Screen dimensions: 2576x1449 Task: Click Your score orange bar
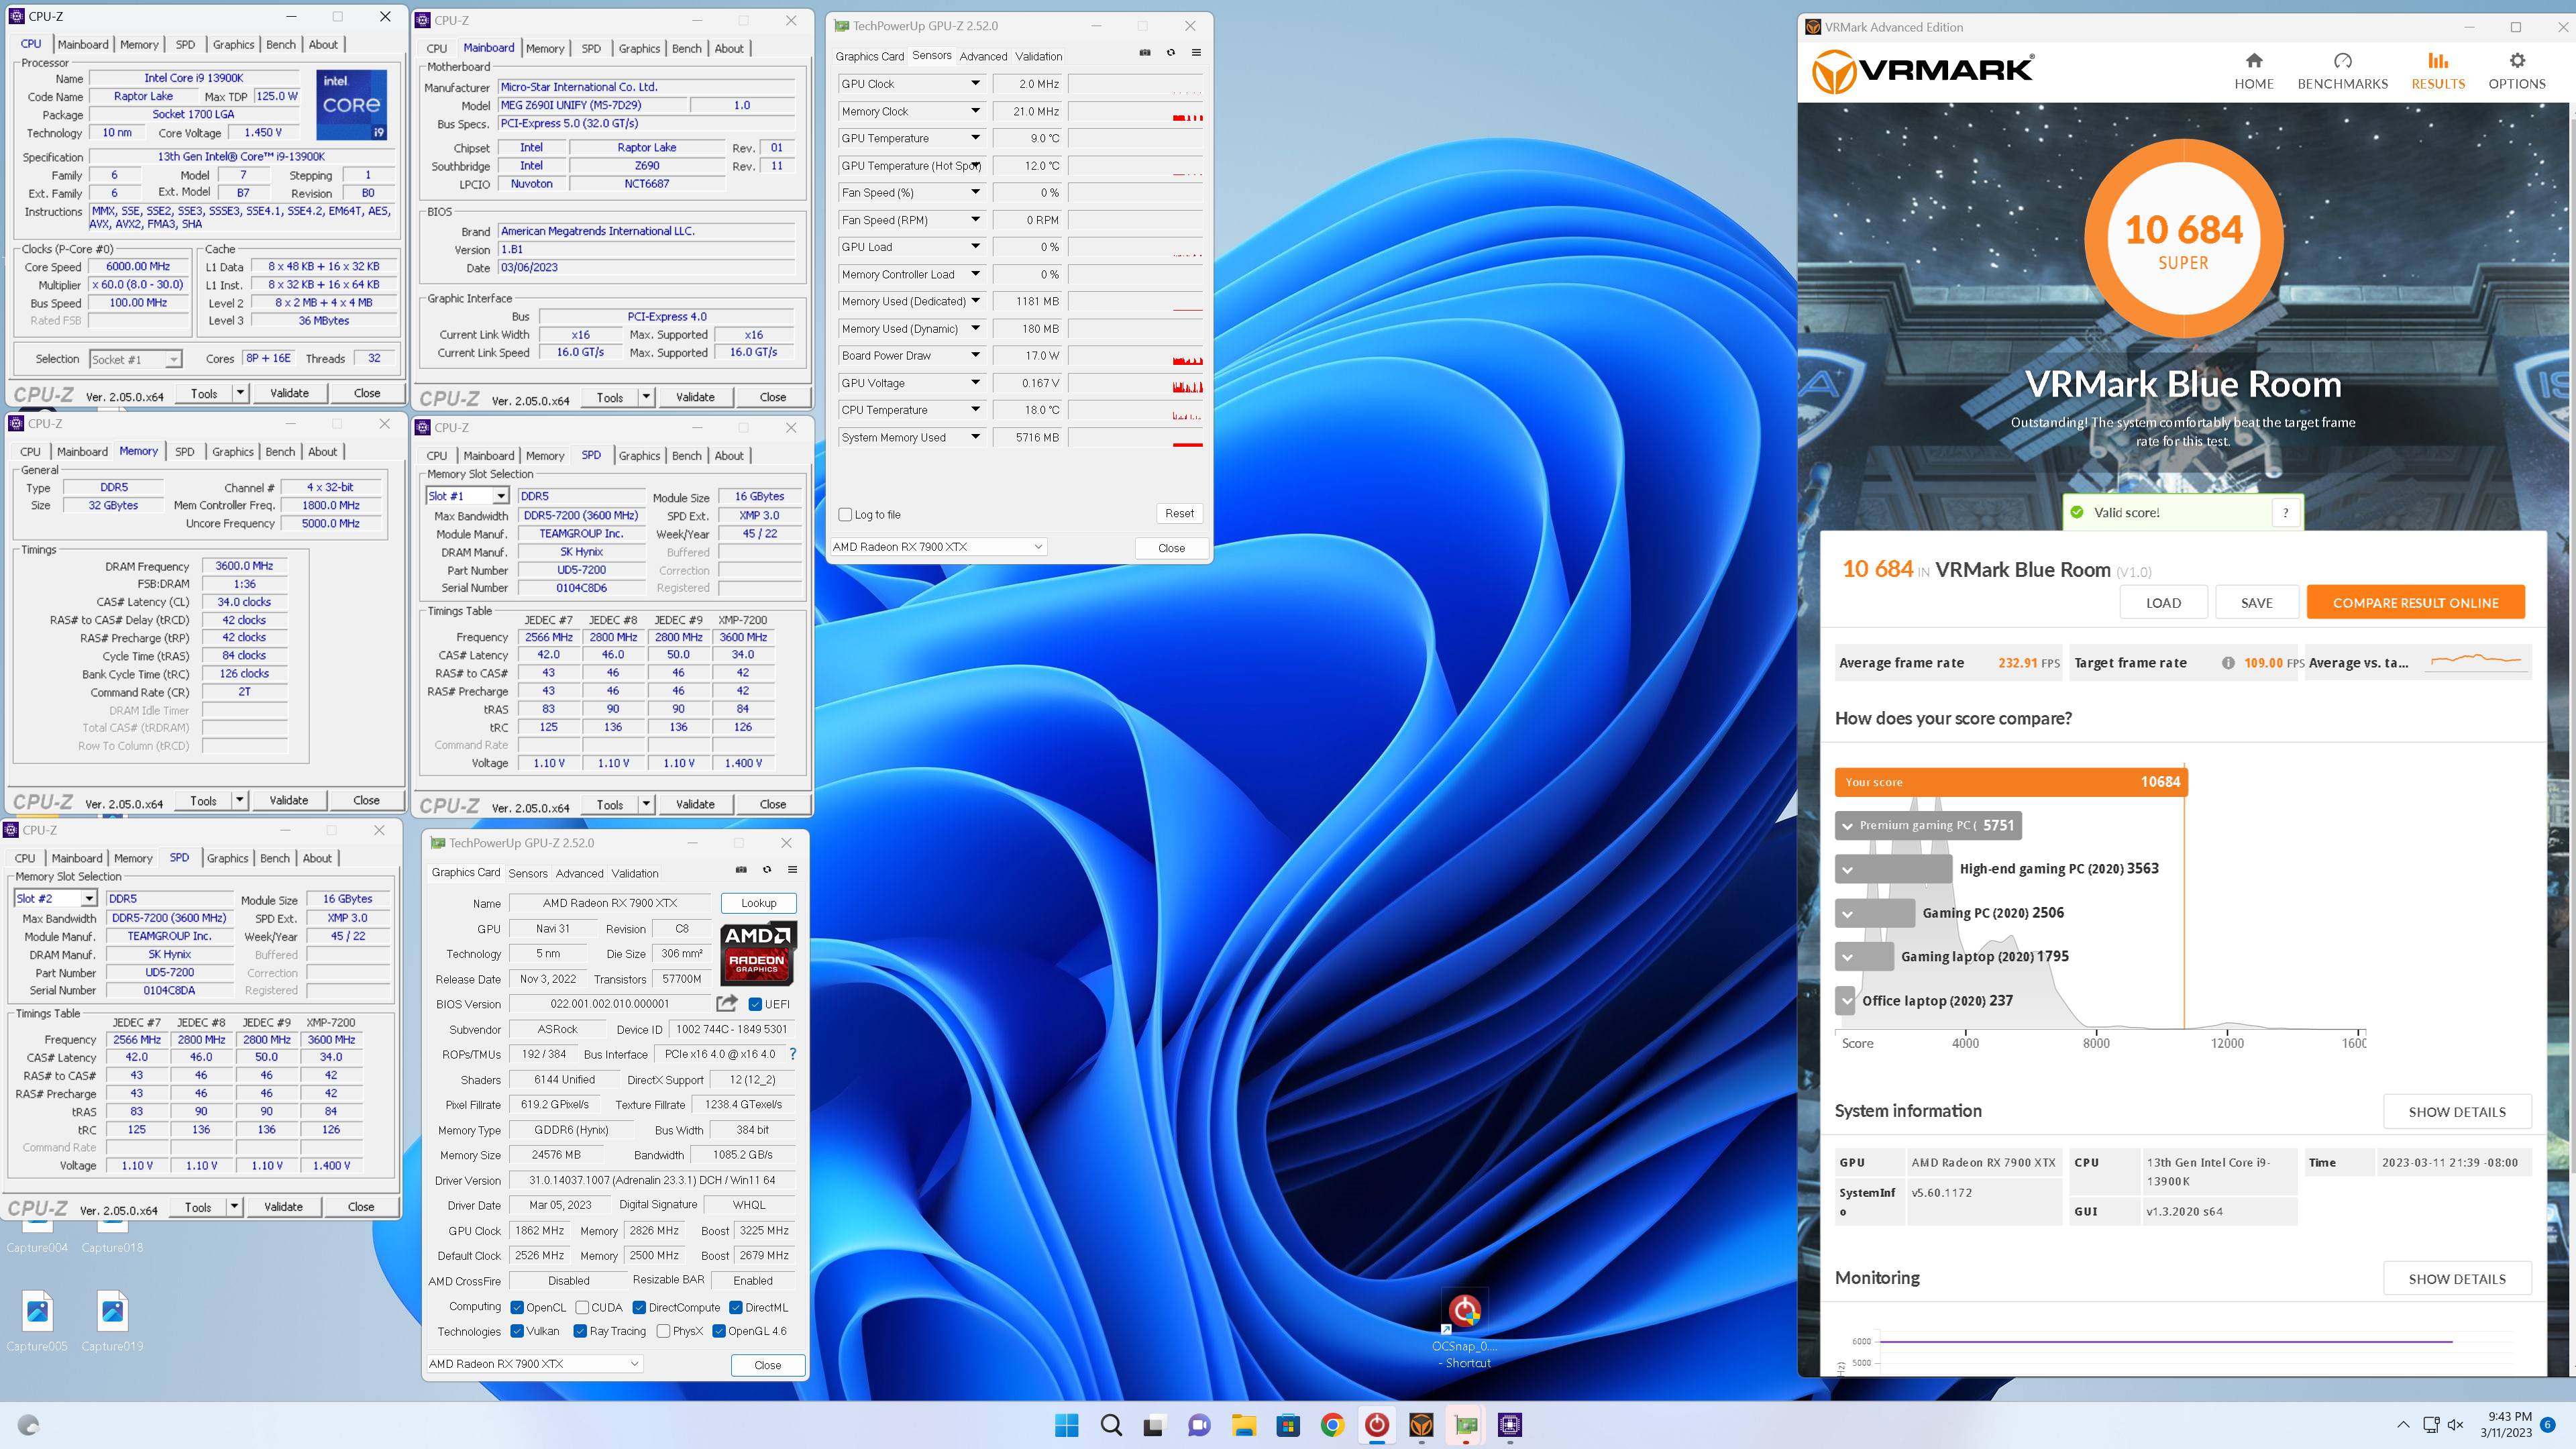point(2011,782)
